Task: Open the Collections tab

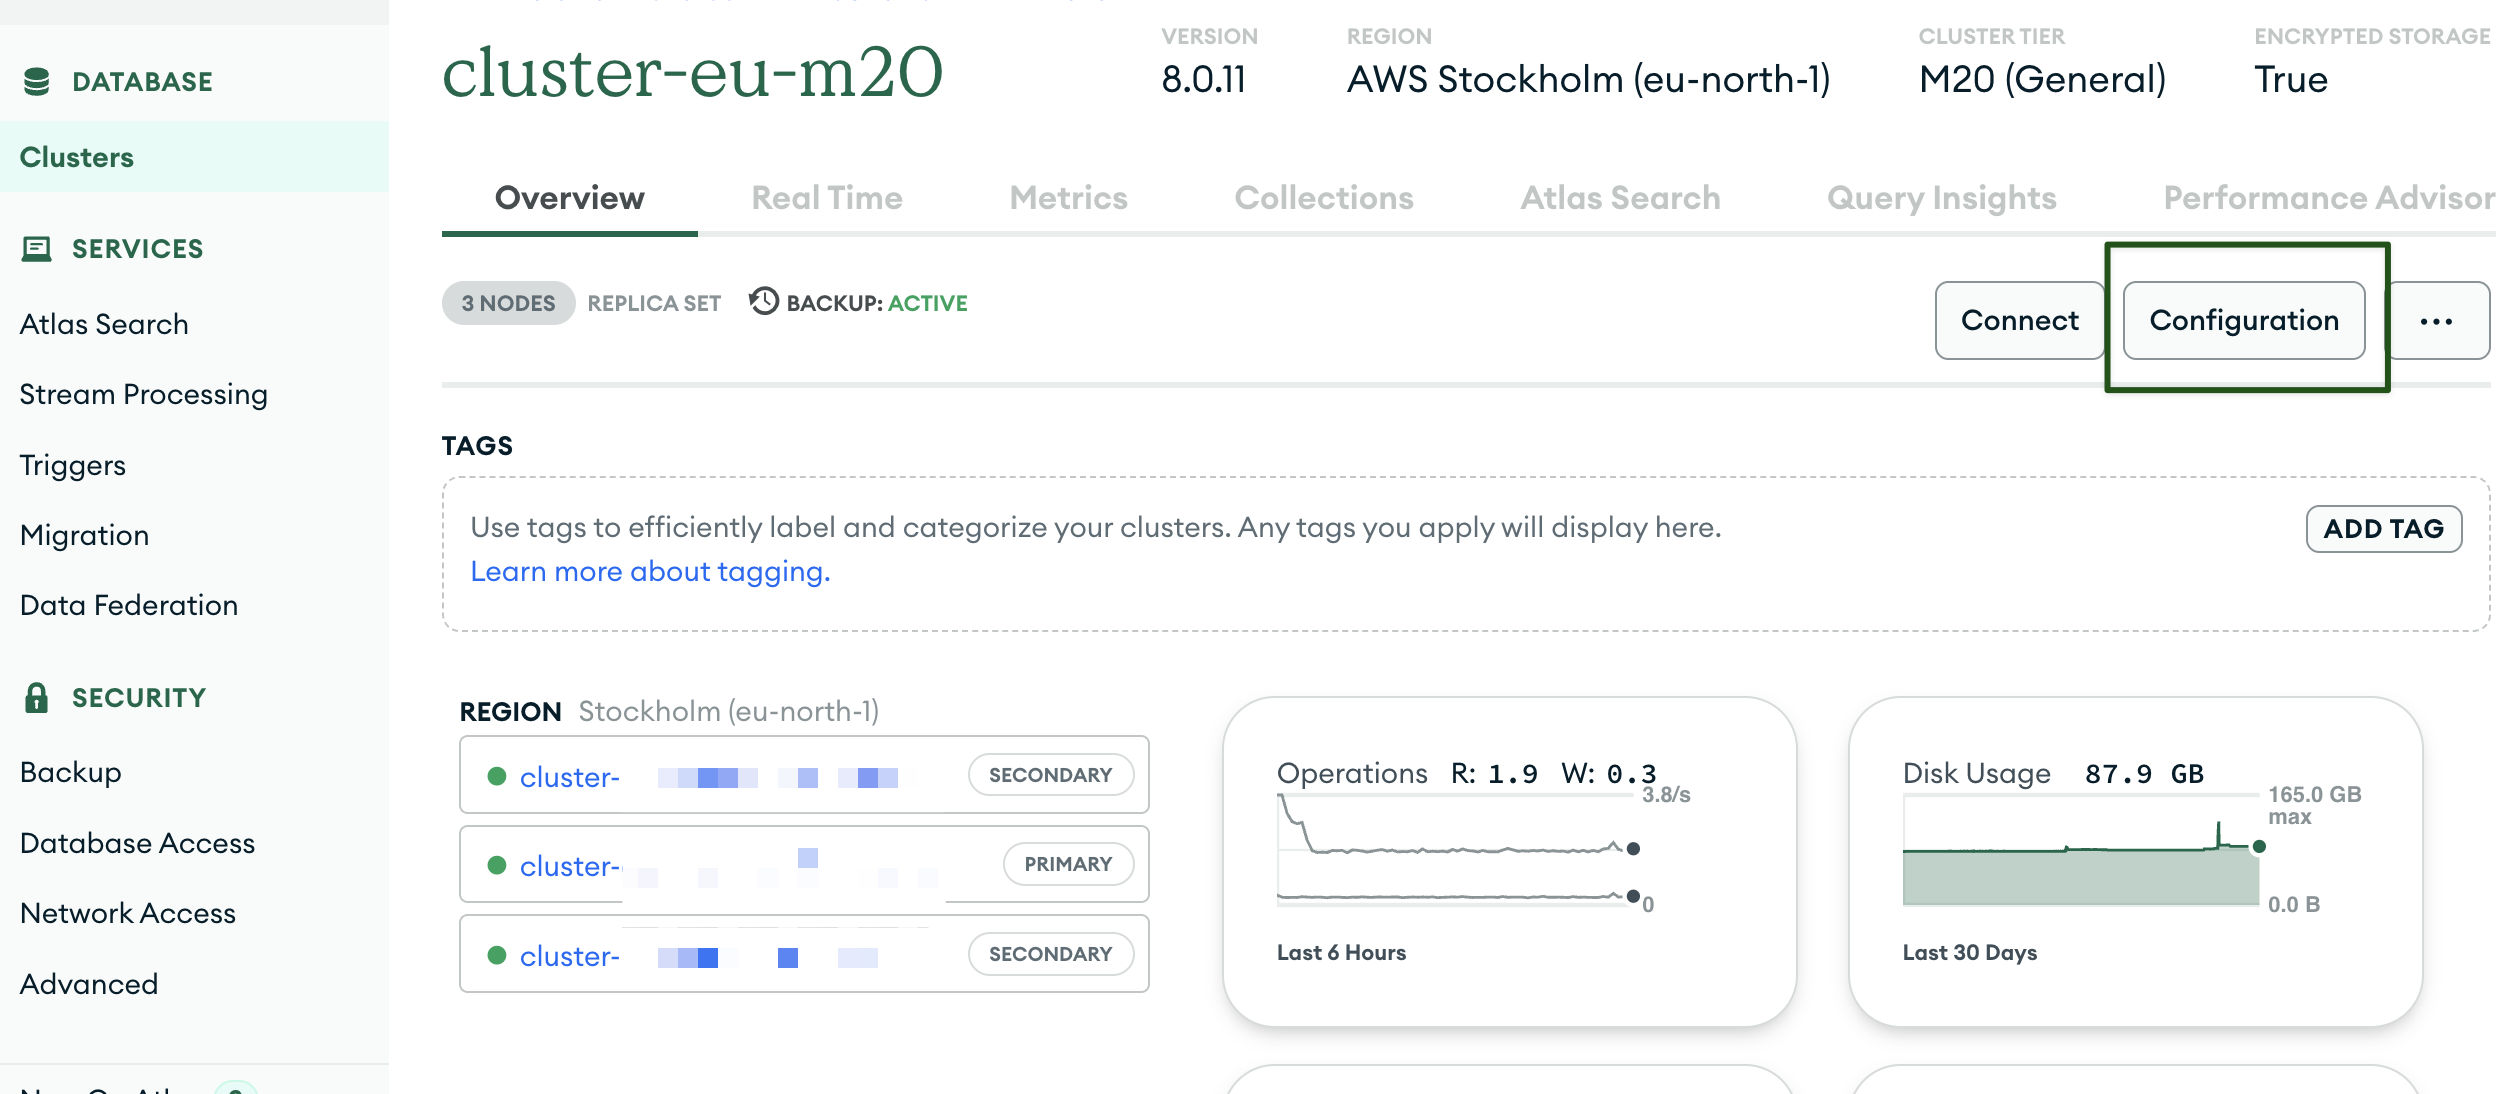Action: click(x=1324, y=197)
